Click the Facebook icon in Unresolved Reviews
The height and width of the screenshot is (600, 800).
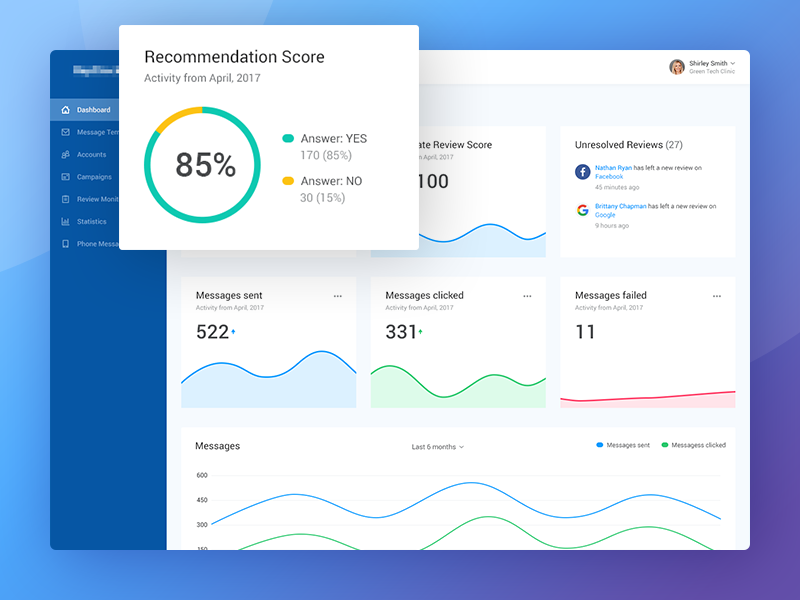pyautogui.click(x=582, y=172)
